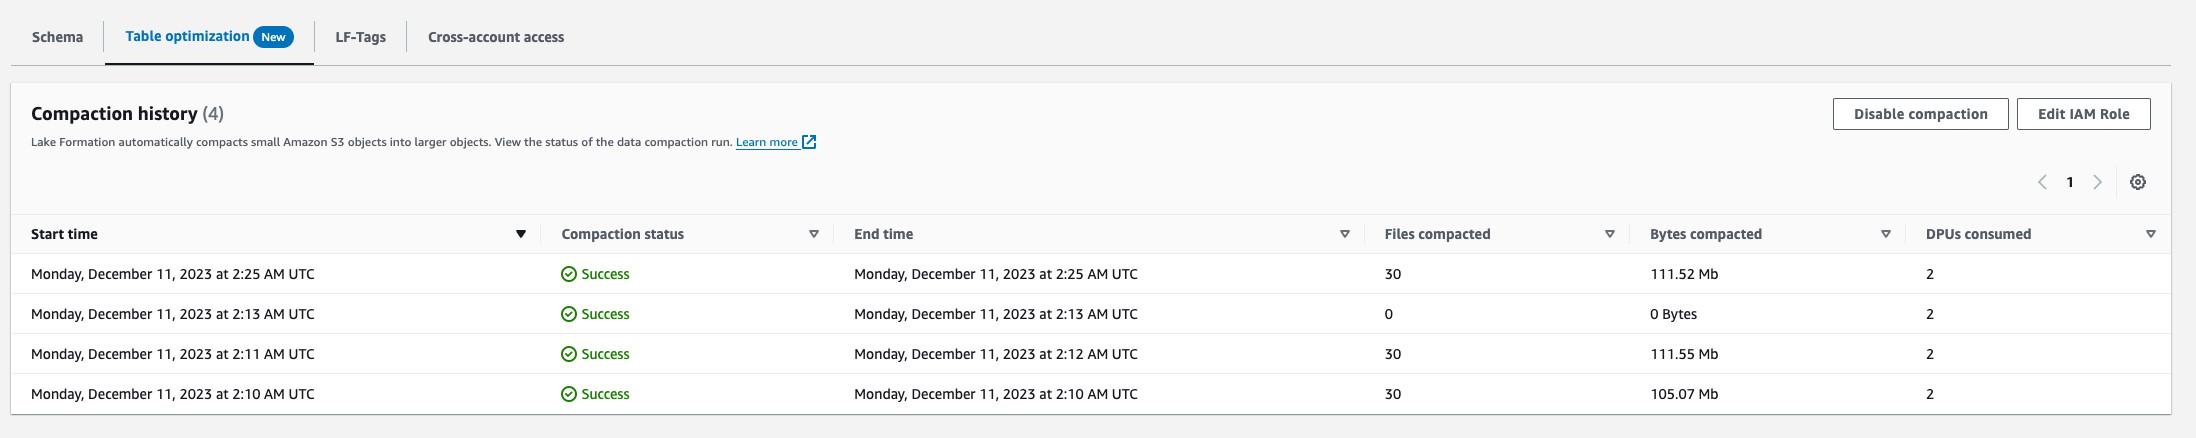Switch to the Schema tab
Image resolution: width=2196 pixels, height=438 pixels.
(x=57, y=37)
